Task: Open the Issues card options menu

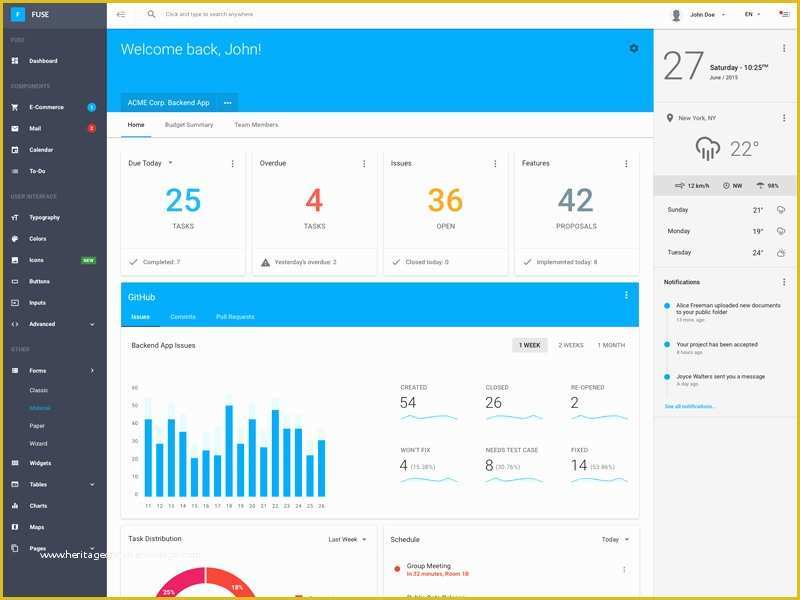Action: coord(495,163)
